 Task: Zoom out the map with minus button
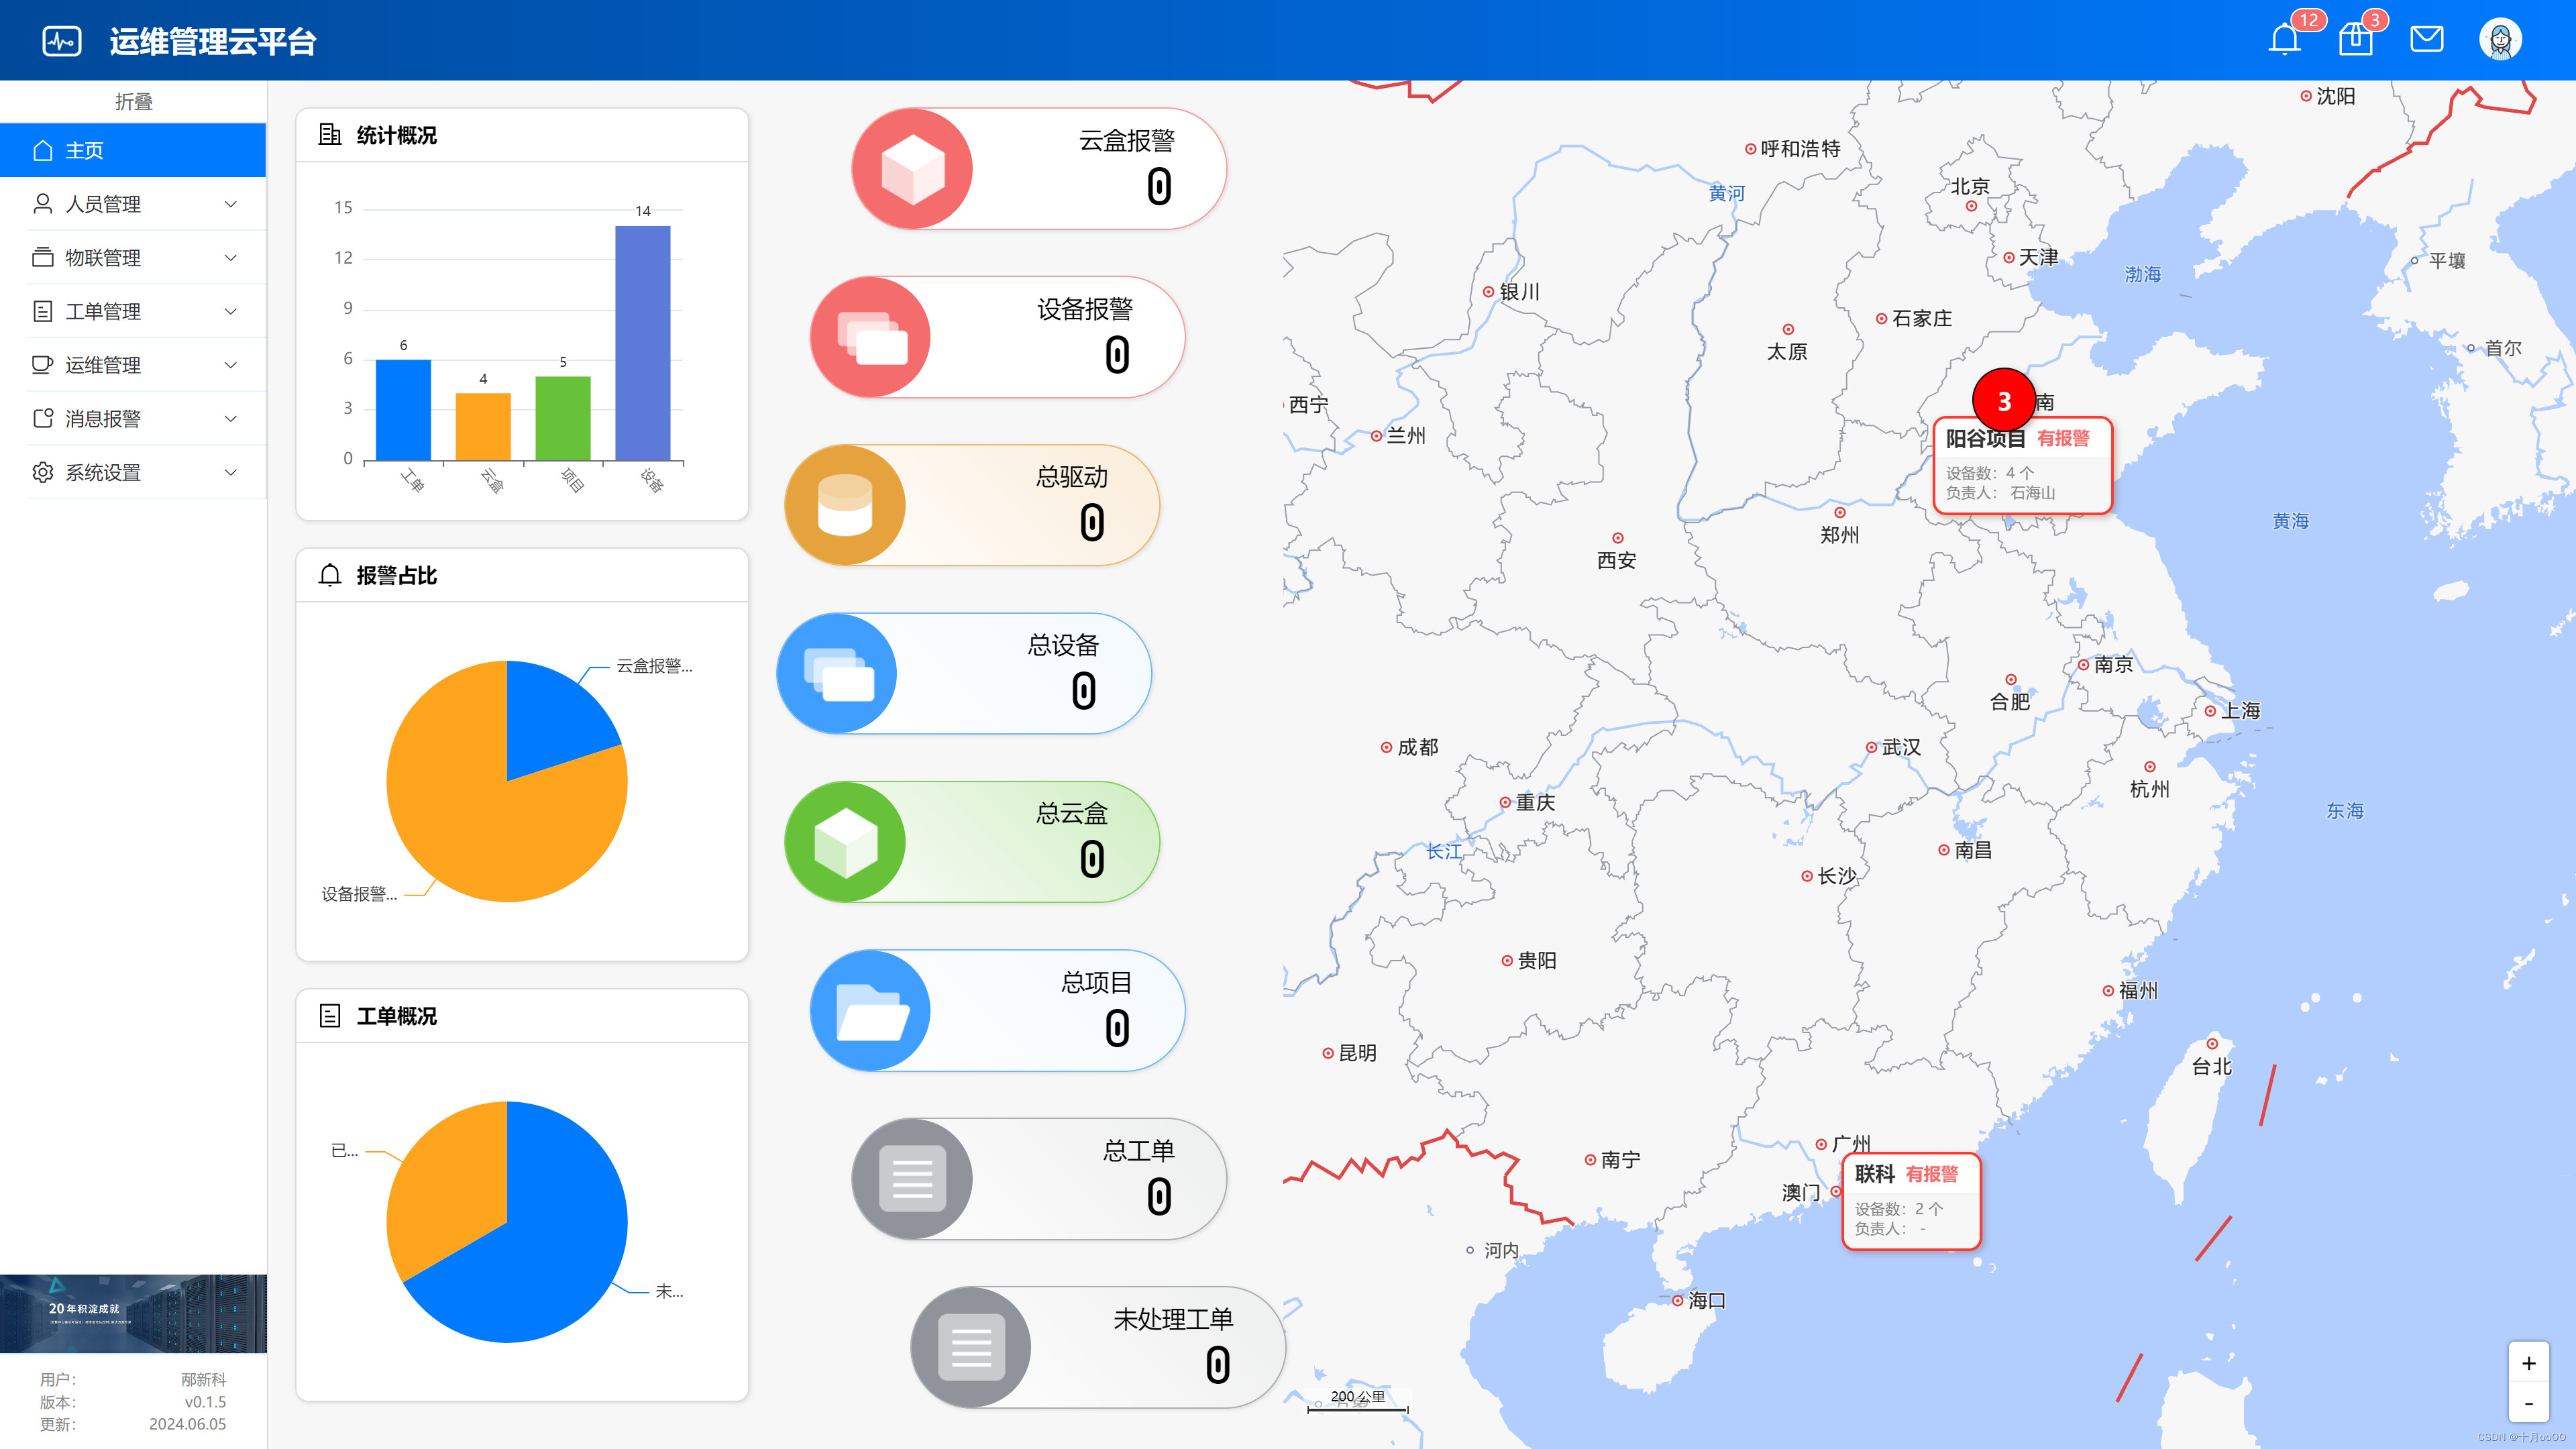2528,1403
